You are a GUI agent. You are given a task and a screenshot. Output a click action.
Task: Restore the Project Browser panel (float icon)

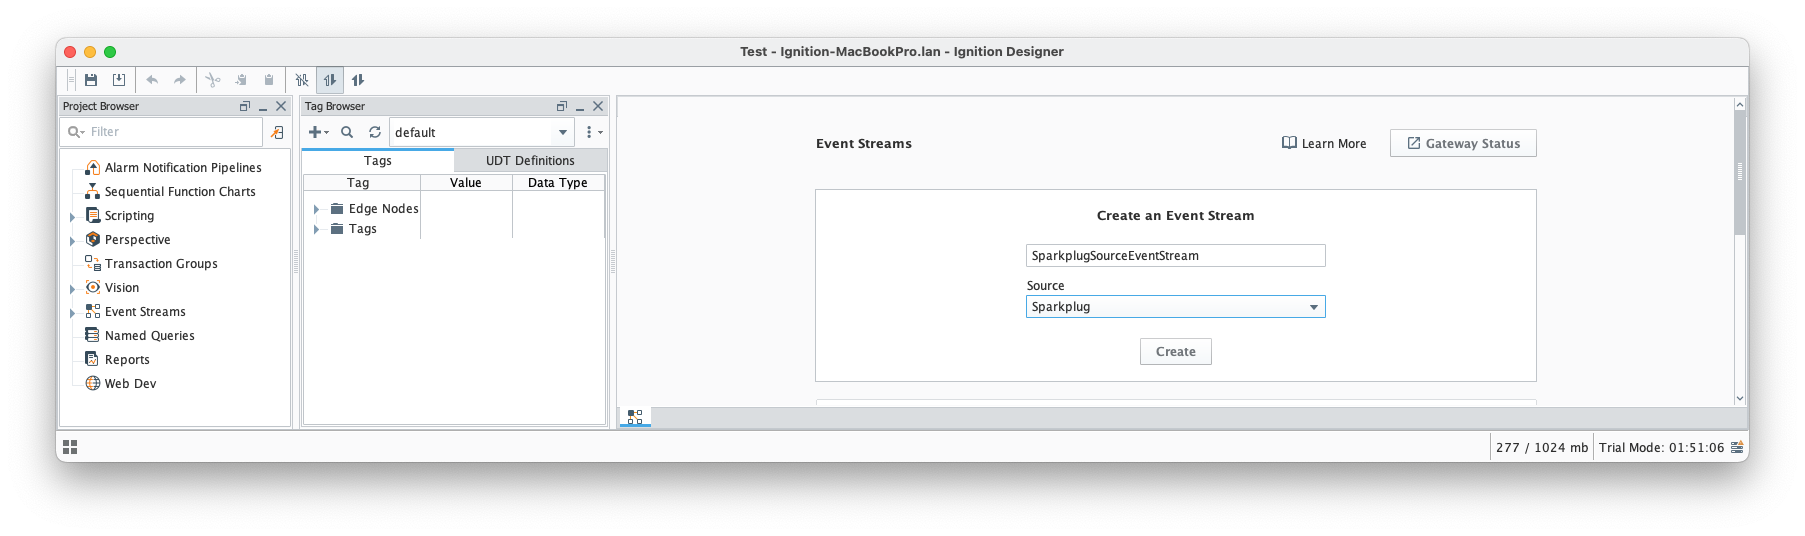244,106
